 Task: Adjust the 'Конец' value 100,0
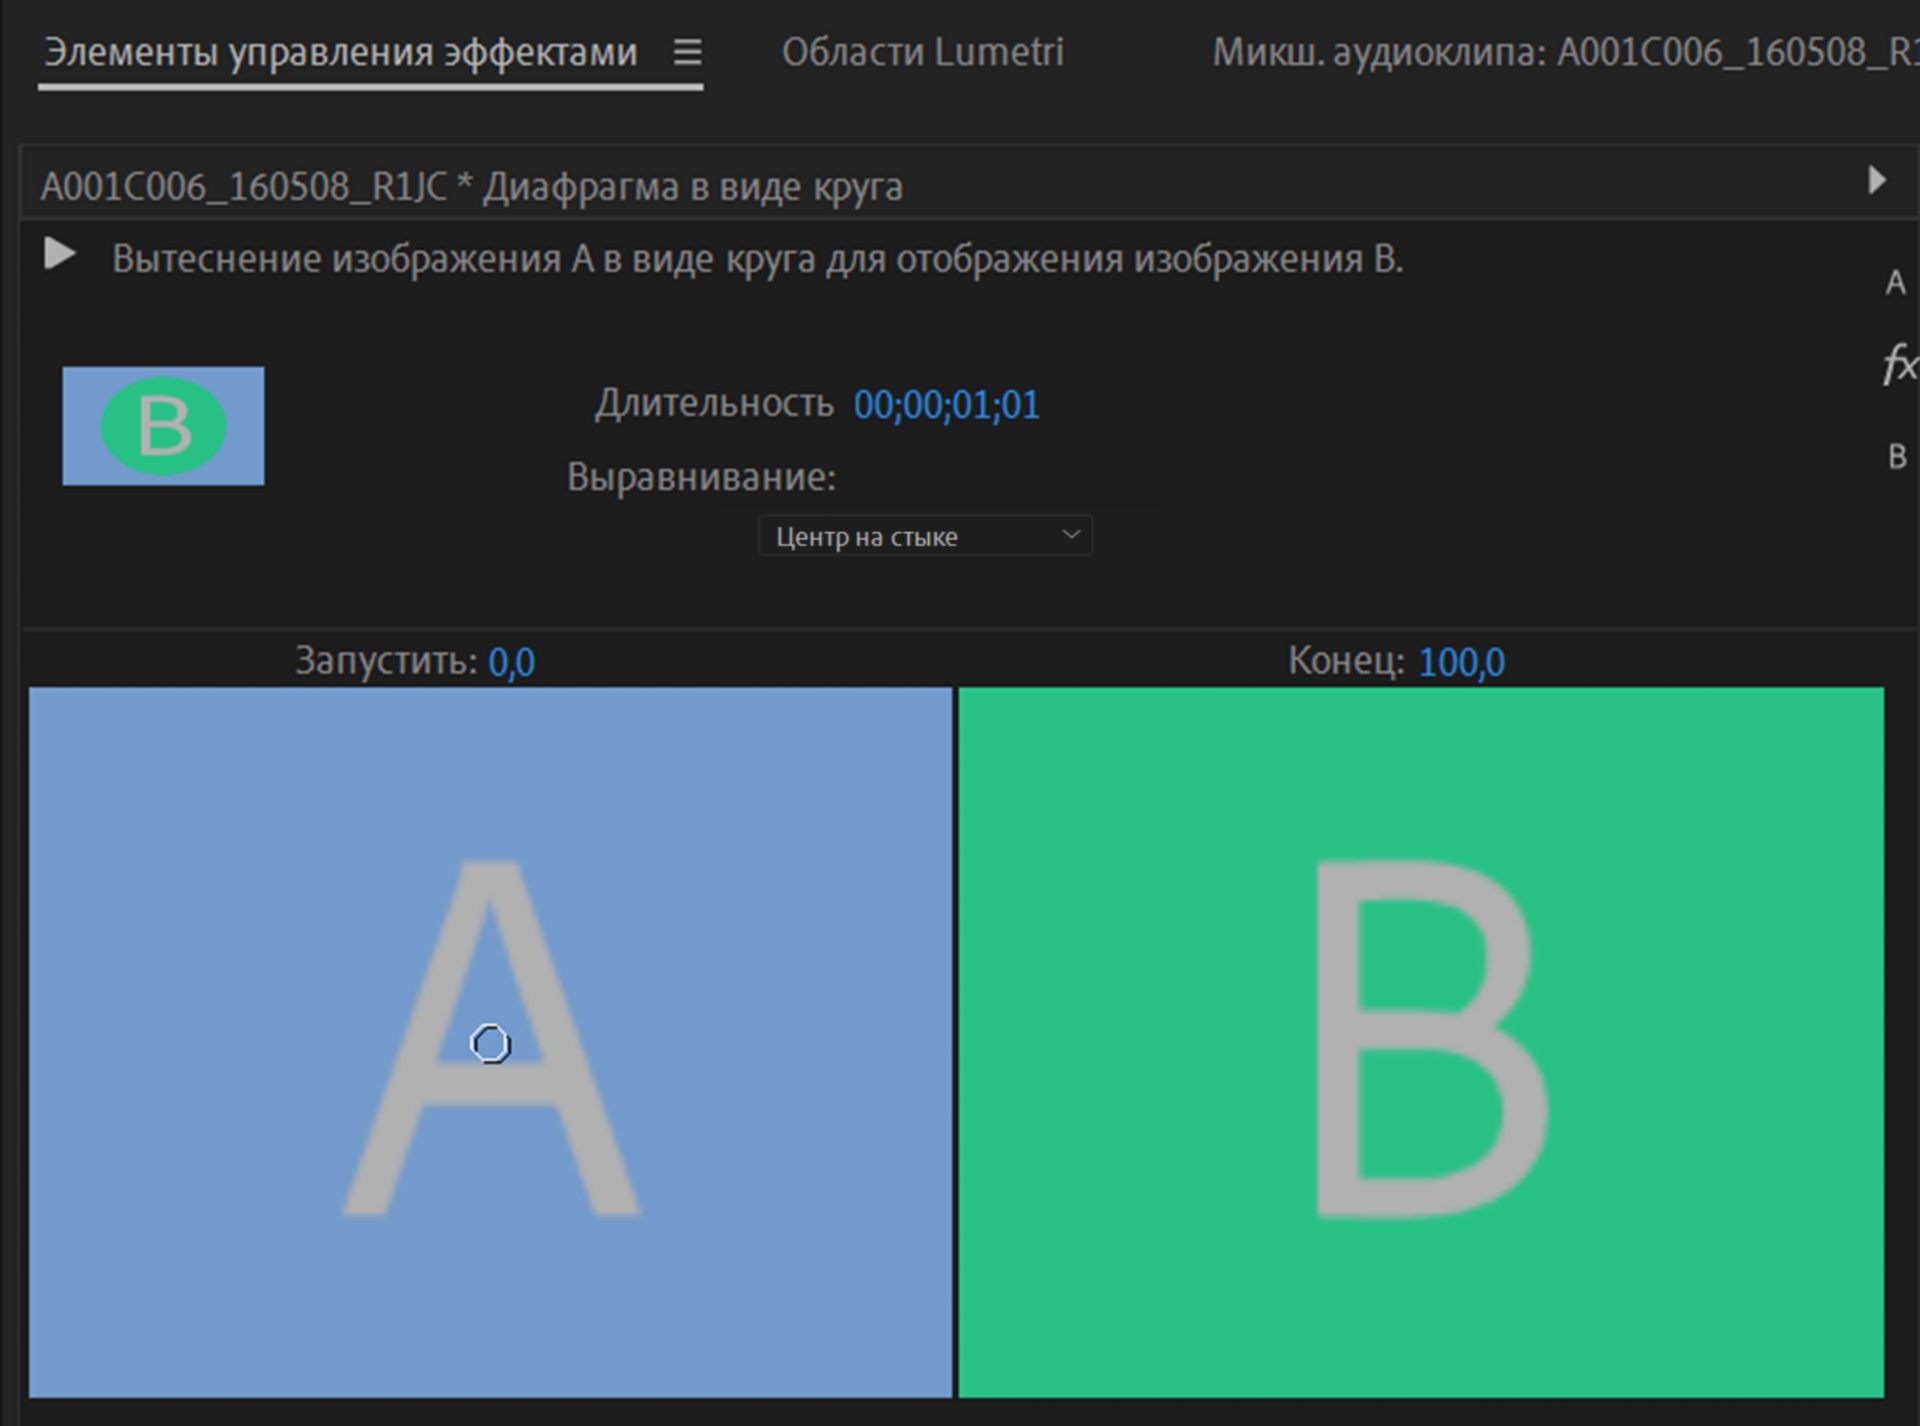click(1461, 660)
